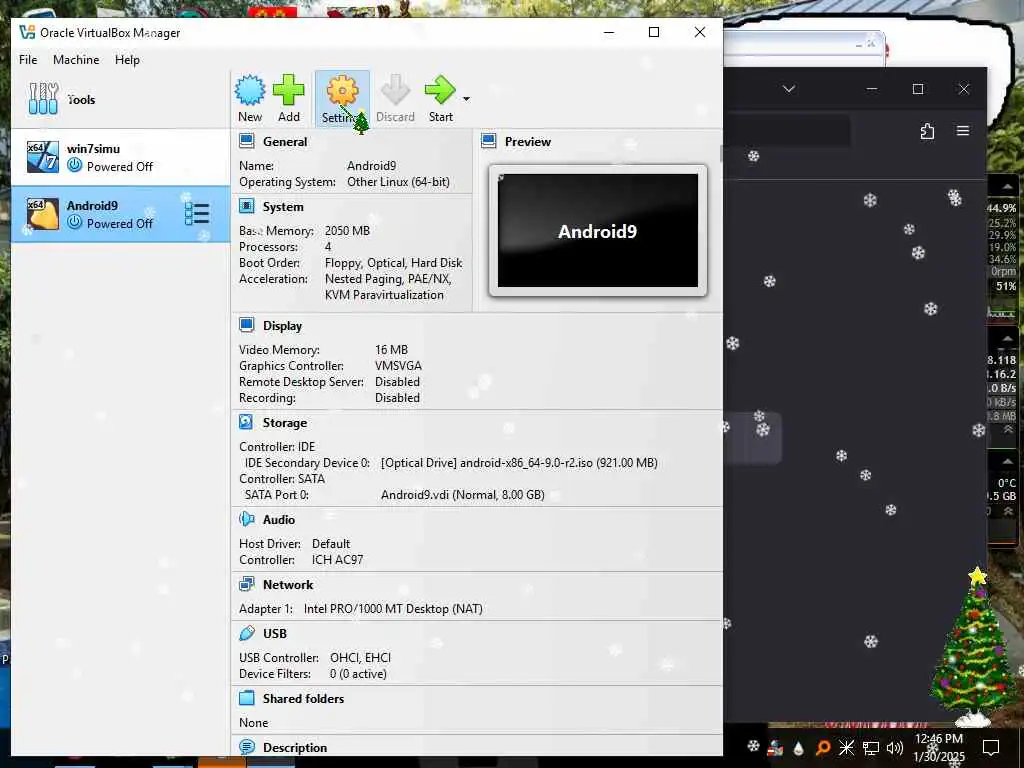Open the Start button dropdown arrow
Viewport: 1024px width, 768px height.
click(466, 99)
